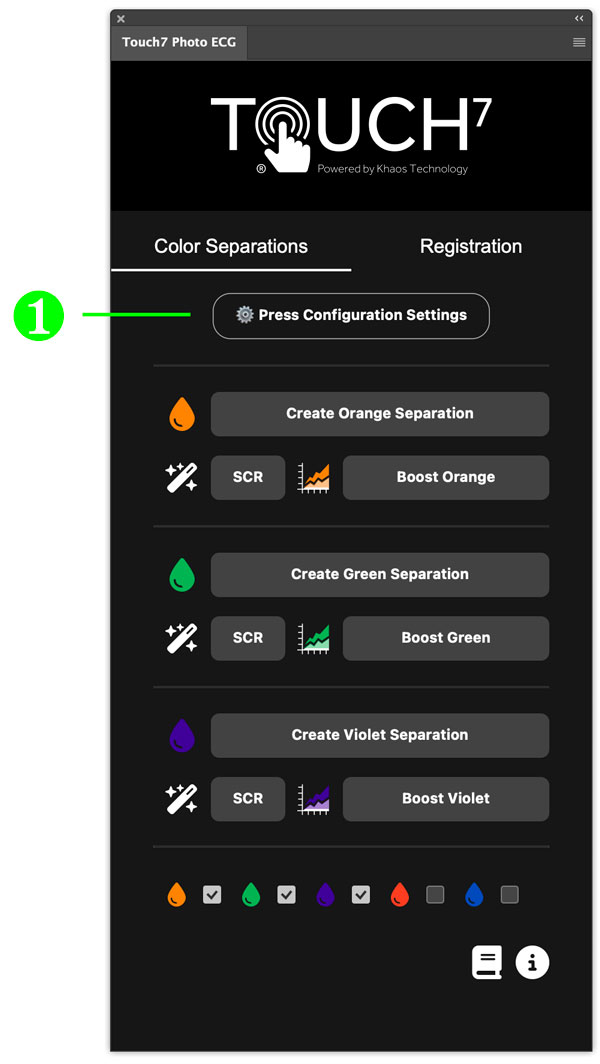Uncheck the orange ink checkbox

coord(212,895)
